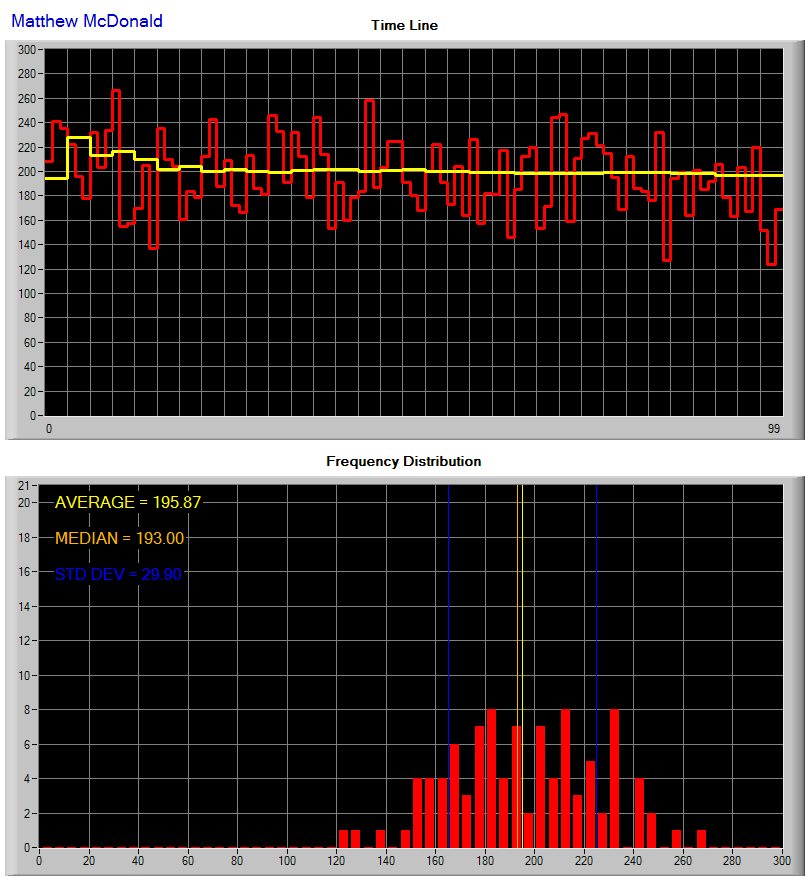Click the Frequency Distribution y-axis maximum 21

(24, 486)
